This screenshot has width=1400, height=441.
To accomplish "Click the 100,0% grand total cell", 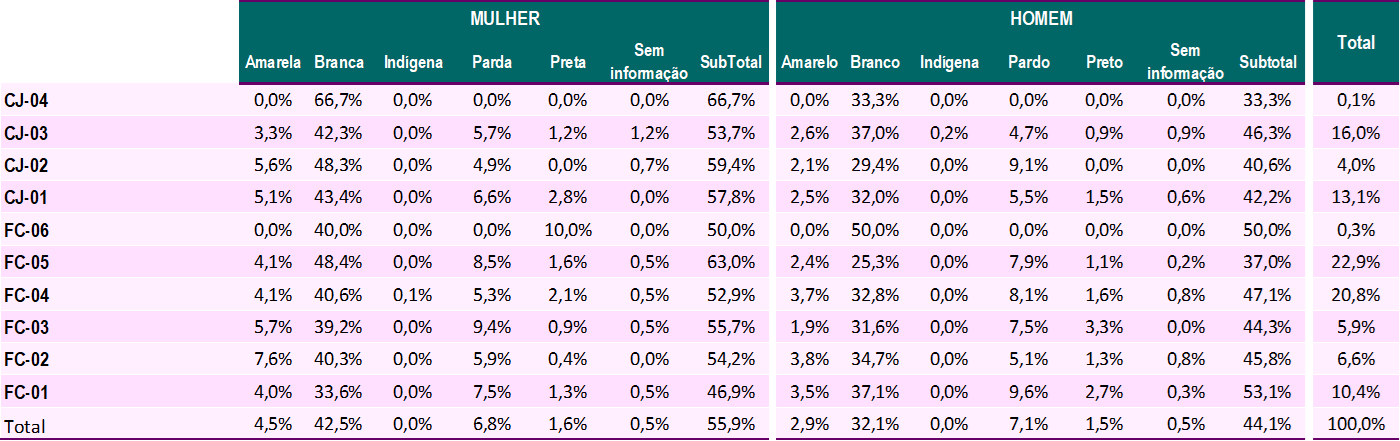I will coord(1357,424).
